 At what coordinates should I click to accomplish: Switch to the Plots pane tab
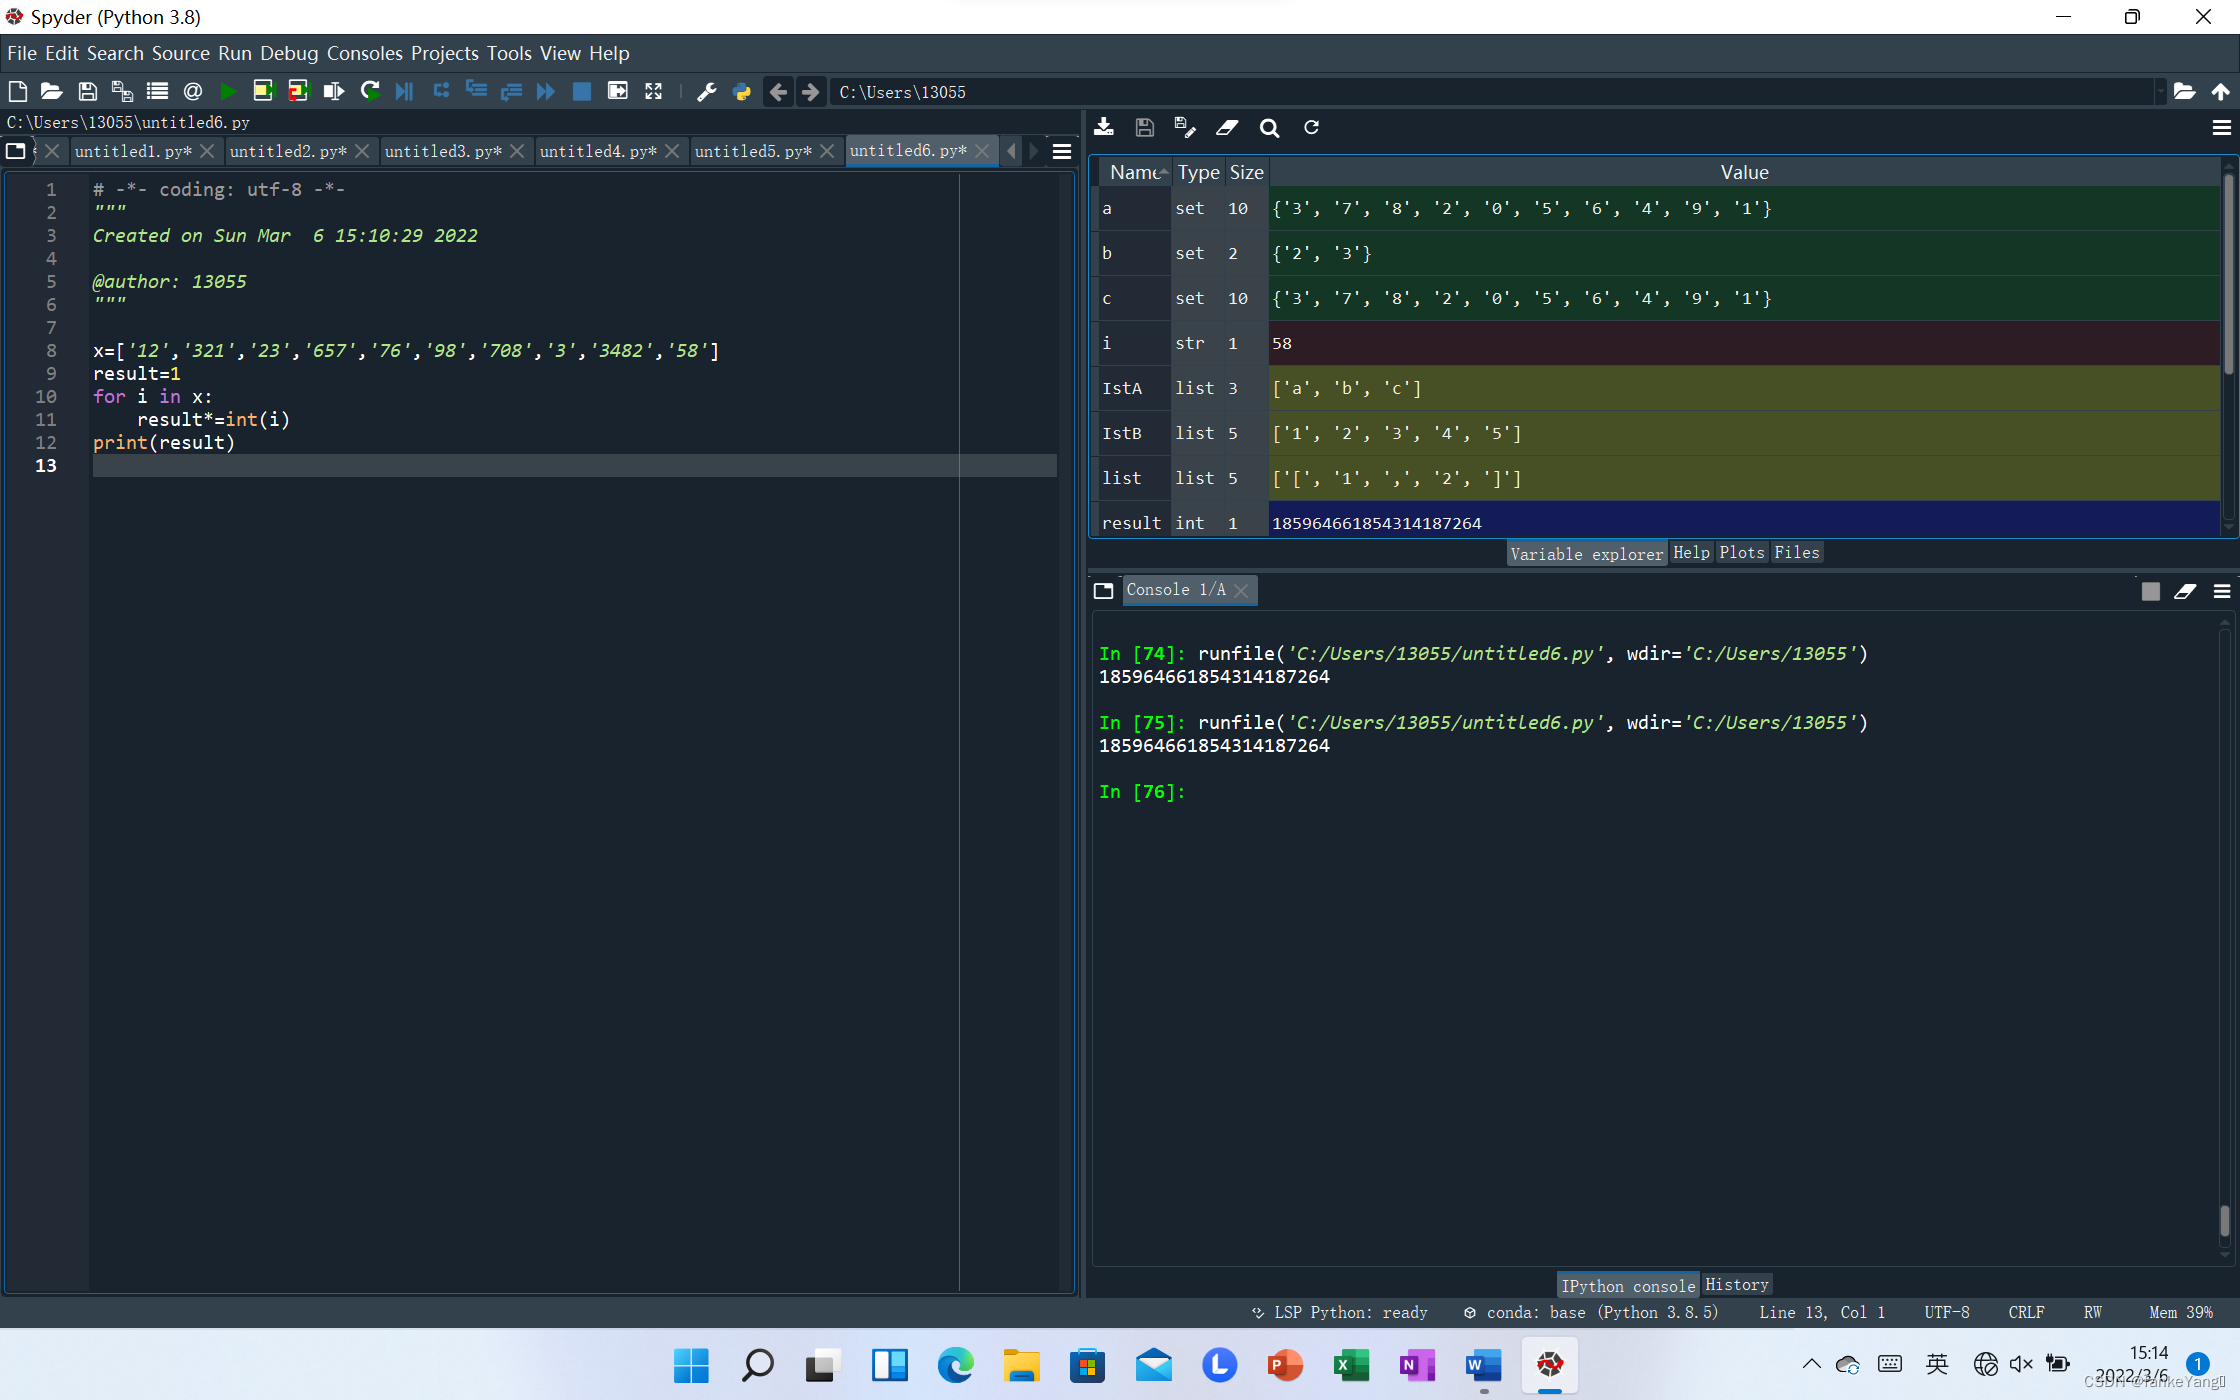pos(1741,552)
